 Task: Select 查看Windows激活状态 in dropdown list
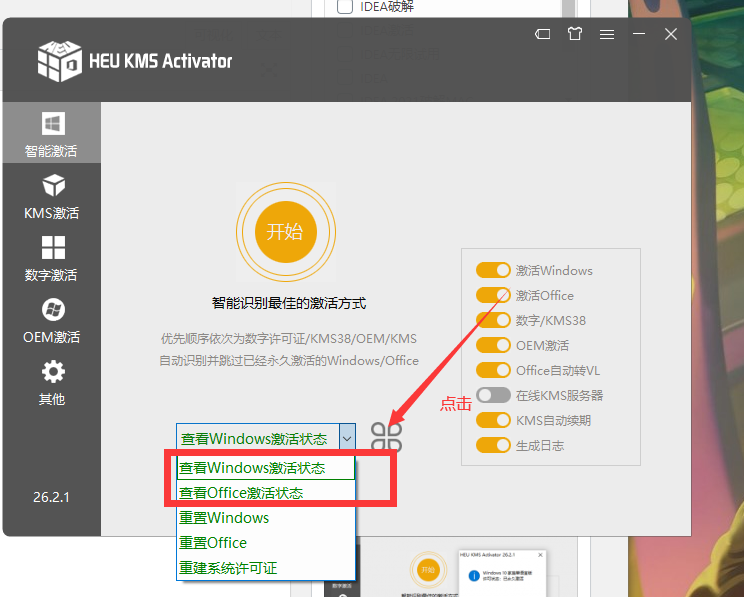tap(266, 468)
